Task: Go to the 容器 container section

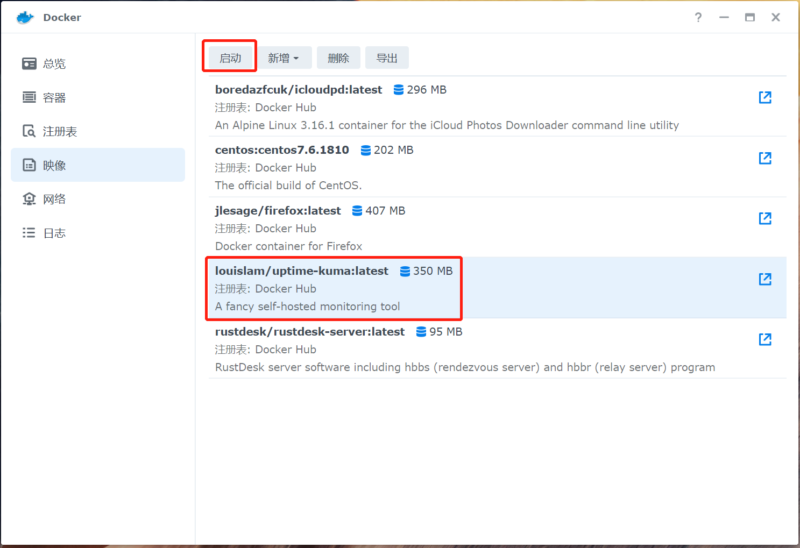Action: pyautogui.click(x=98, y=97)
